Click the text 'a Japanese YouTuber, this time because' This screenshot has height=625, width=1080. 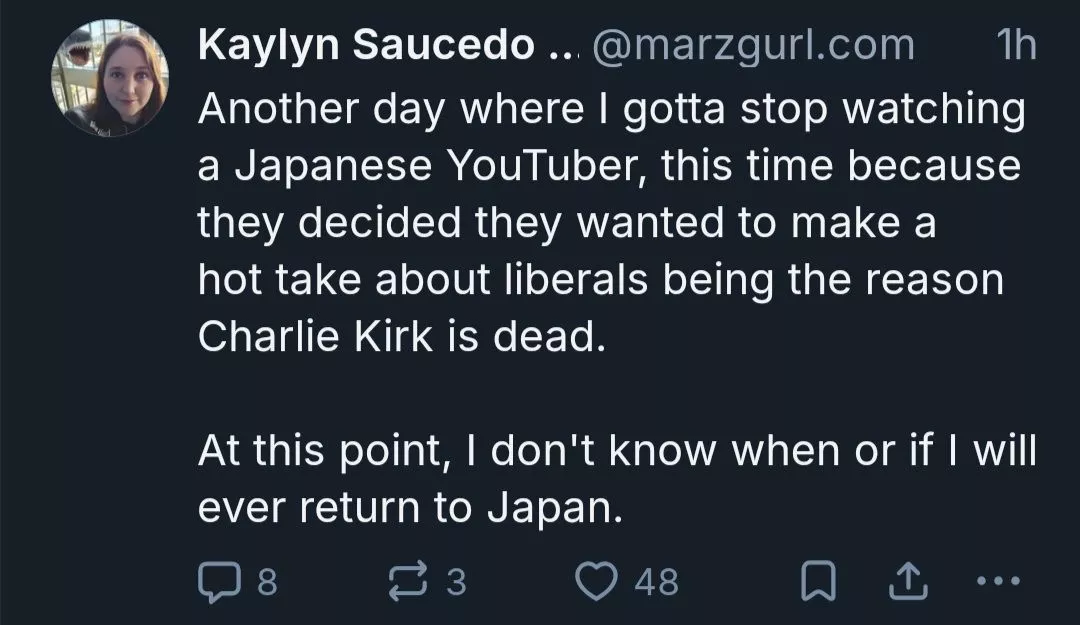click(x=610, y=167)
